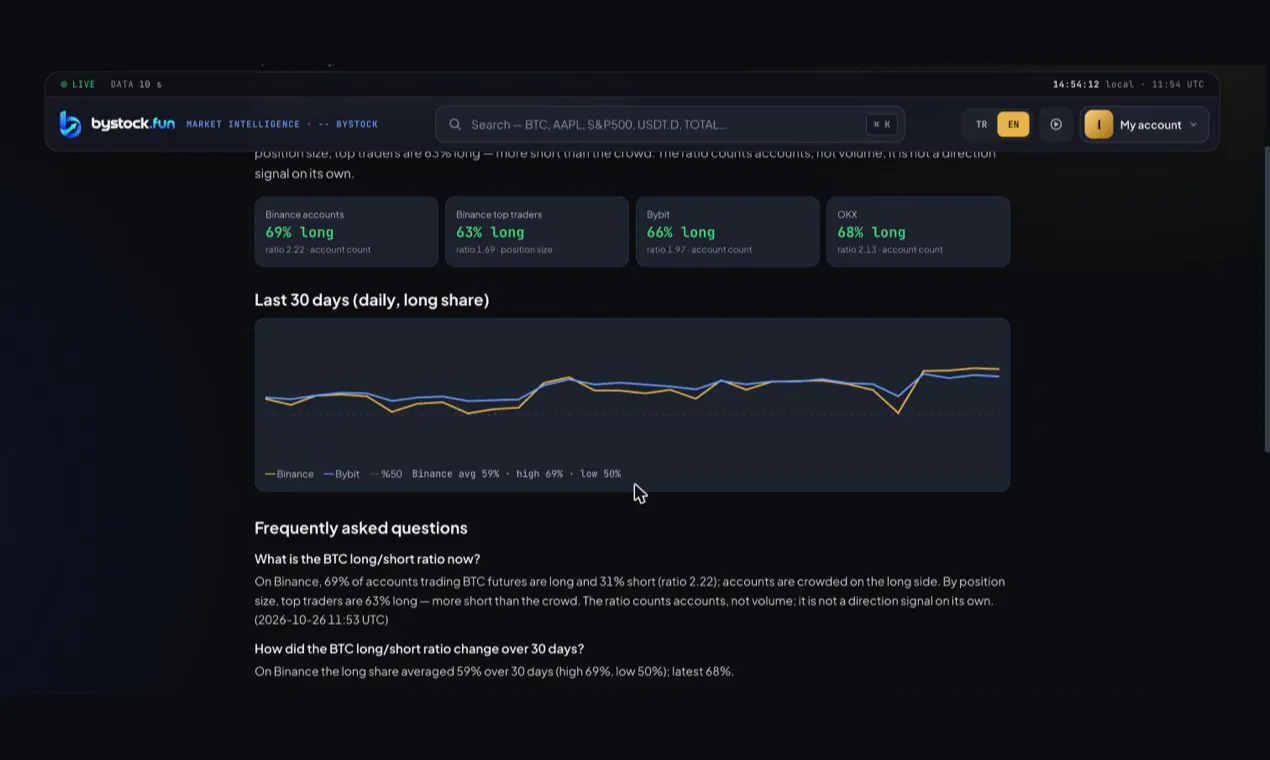Screen dimensions: 1270x760
Task: Click the circular play icon button
Action: [x=1056, y=125]
